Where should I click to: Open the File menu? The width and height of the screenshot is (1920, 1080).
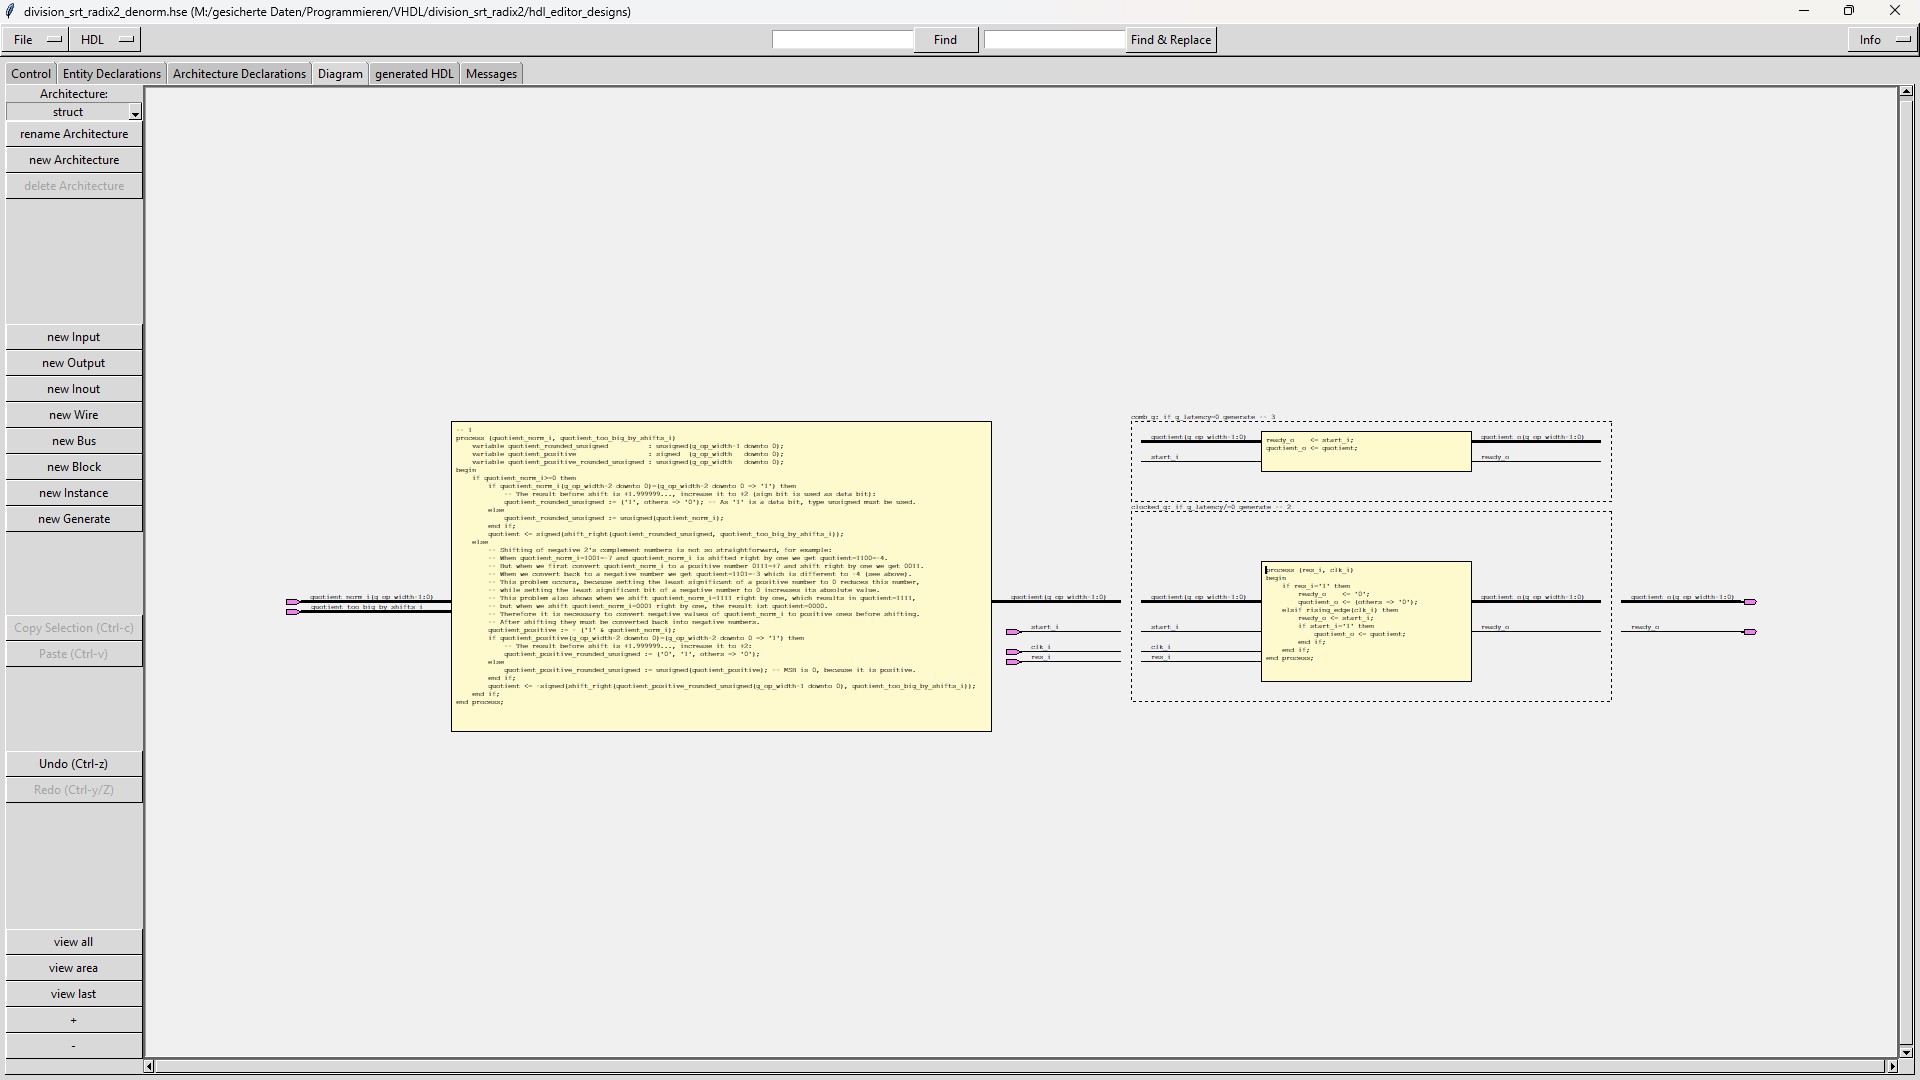tap(35, 40)
